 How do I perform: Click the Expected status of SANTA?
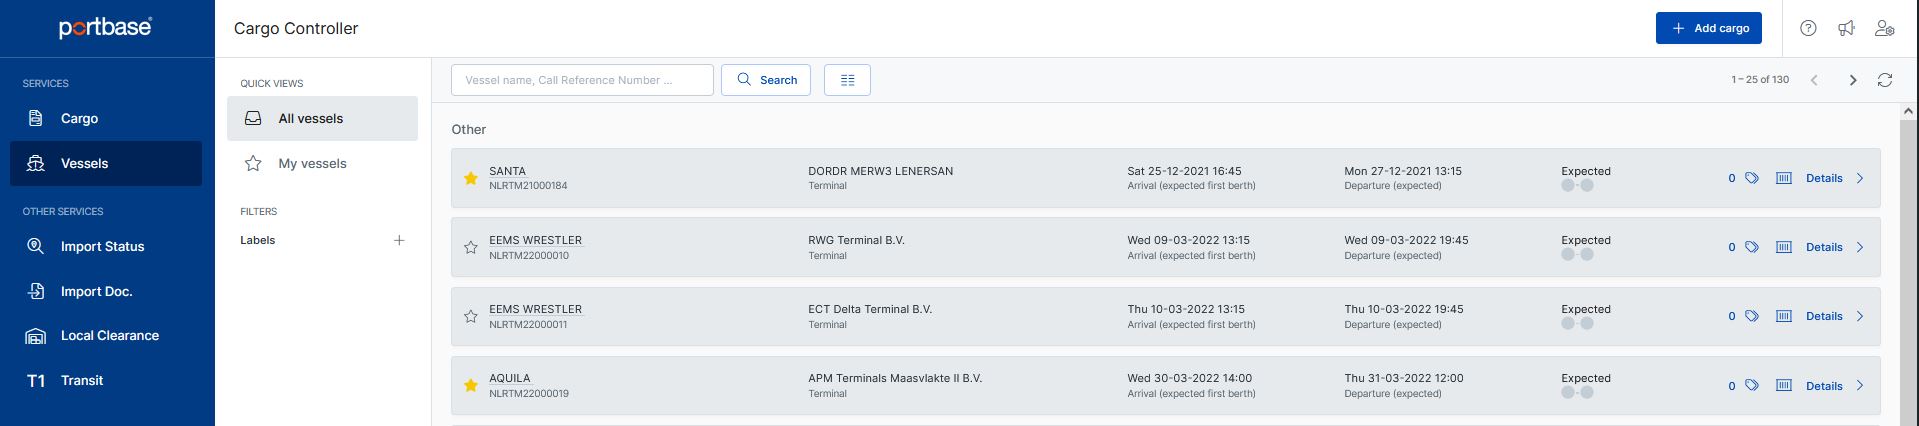click(x=1586, y=171)
